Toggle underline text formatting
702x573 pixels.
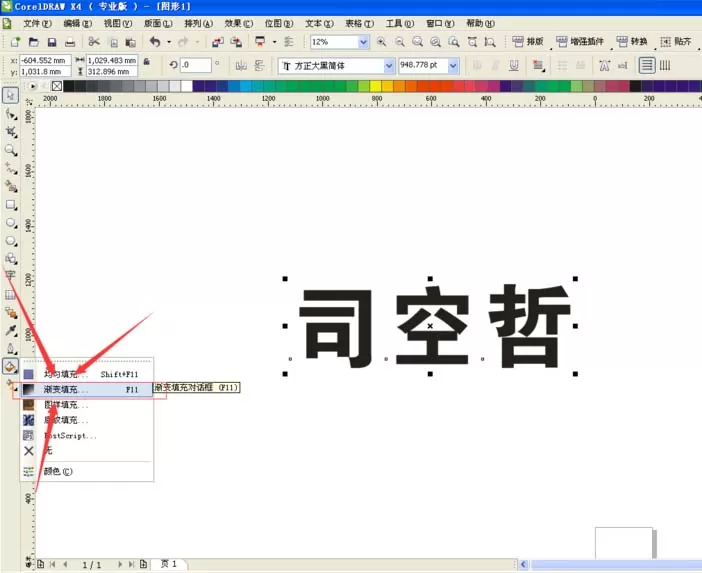point(514,66)
